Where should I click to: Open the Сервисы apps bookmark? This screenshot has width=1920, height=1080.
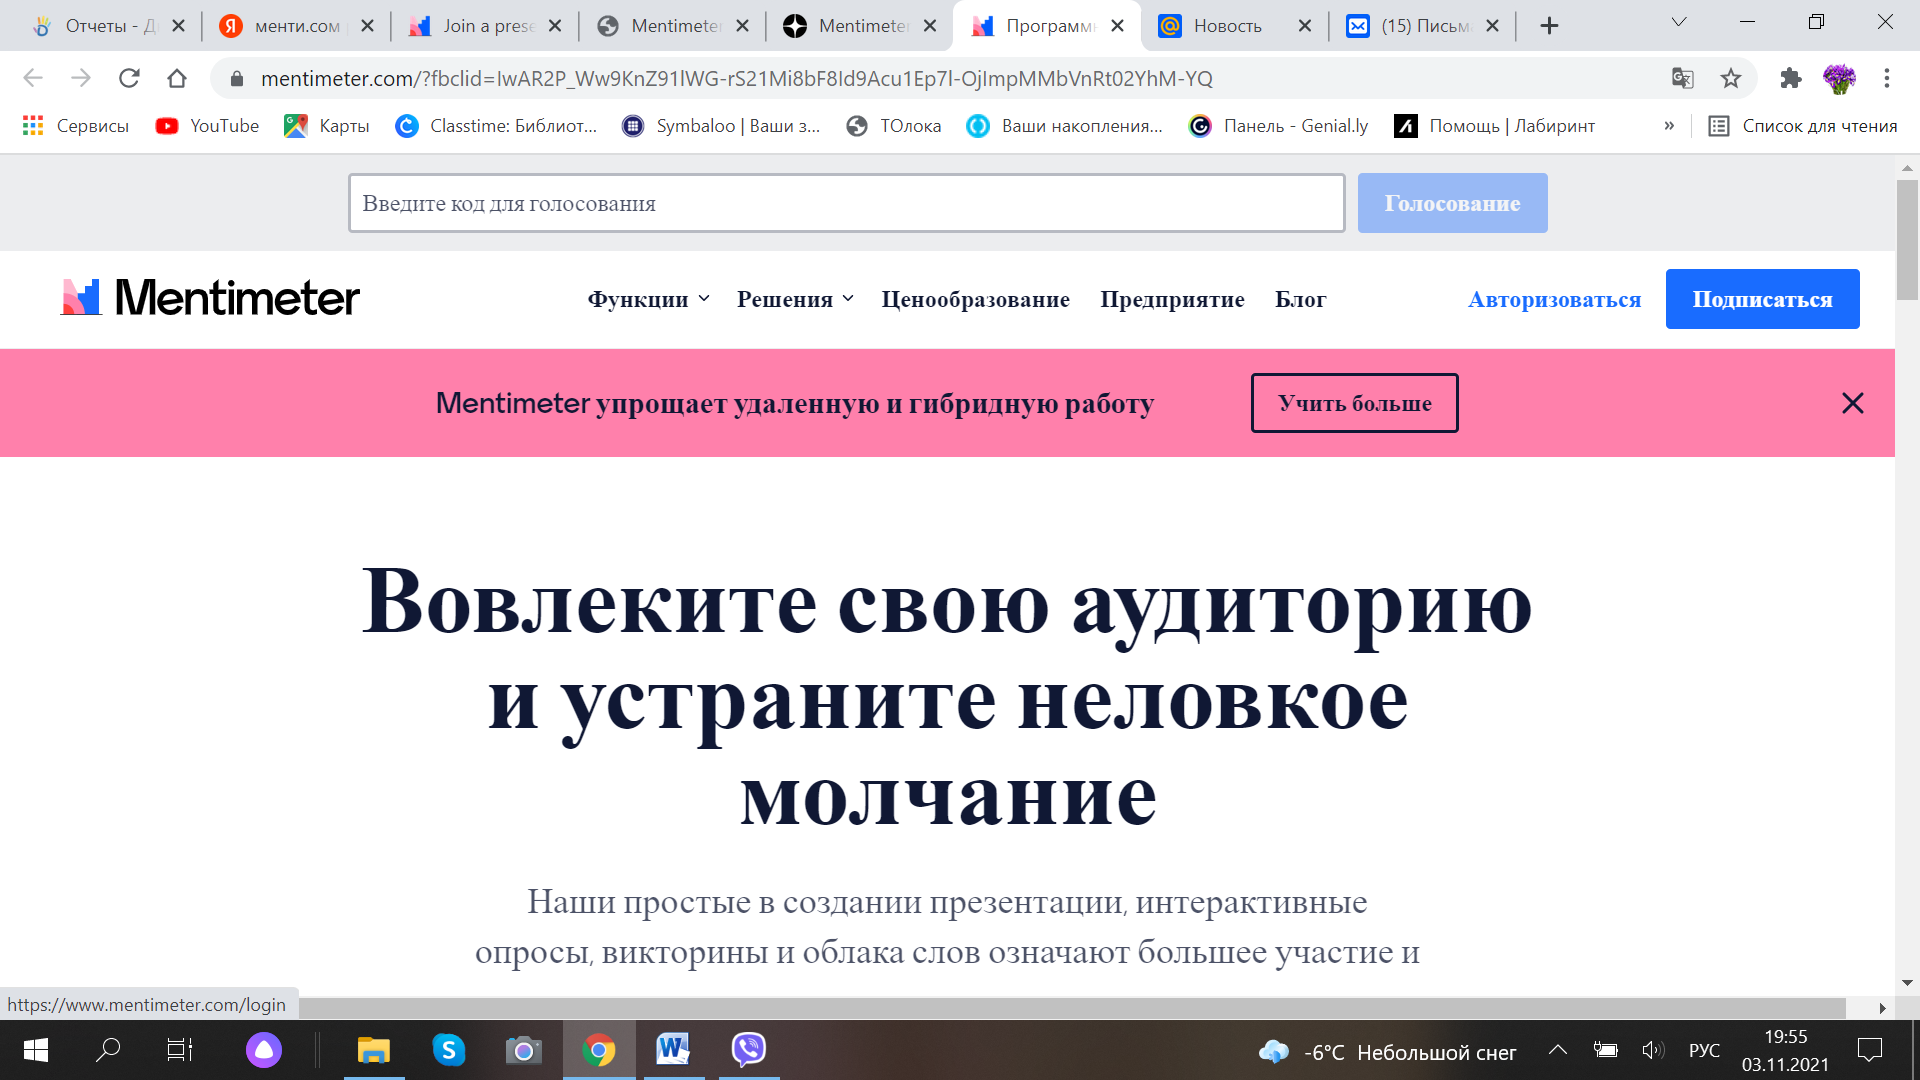76,126
